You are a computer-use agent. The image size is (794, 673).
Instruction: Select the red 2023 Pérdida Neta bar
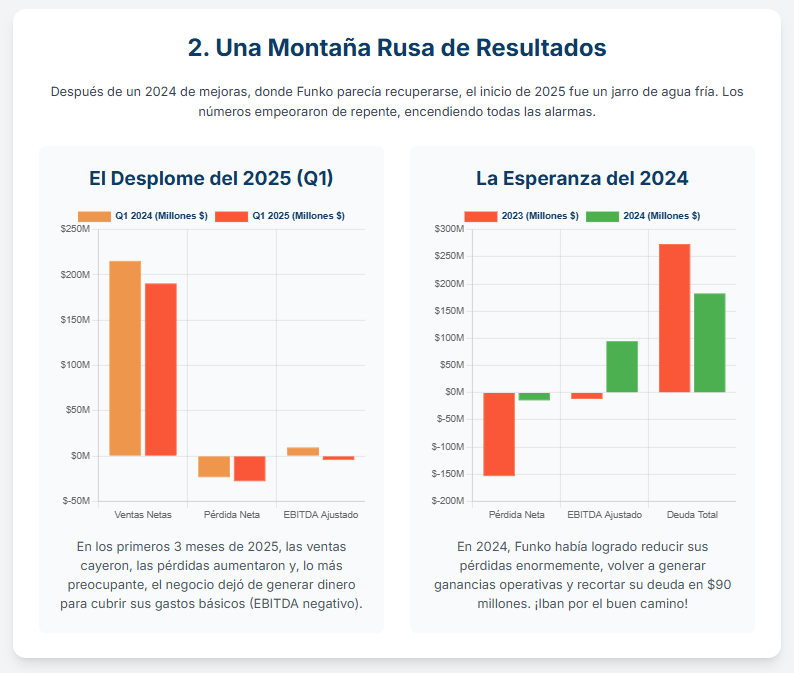click(499, 434)
